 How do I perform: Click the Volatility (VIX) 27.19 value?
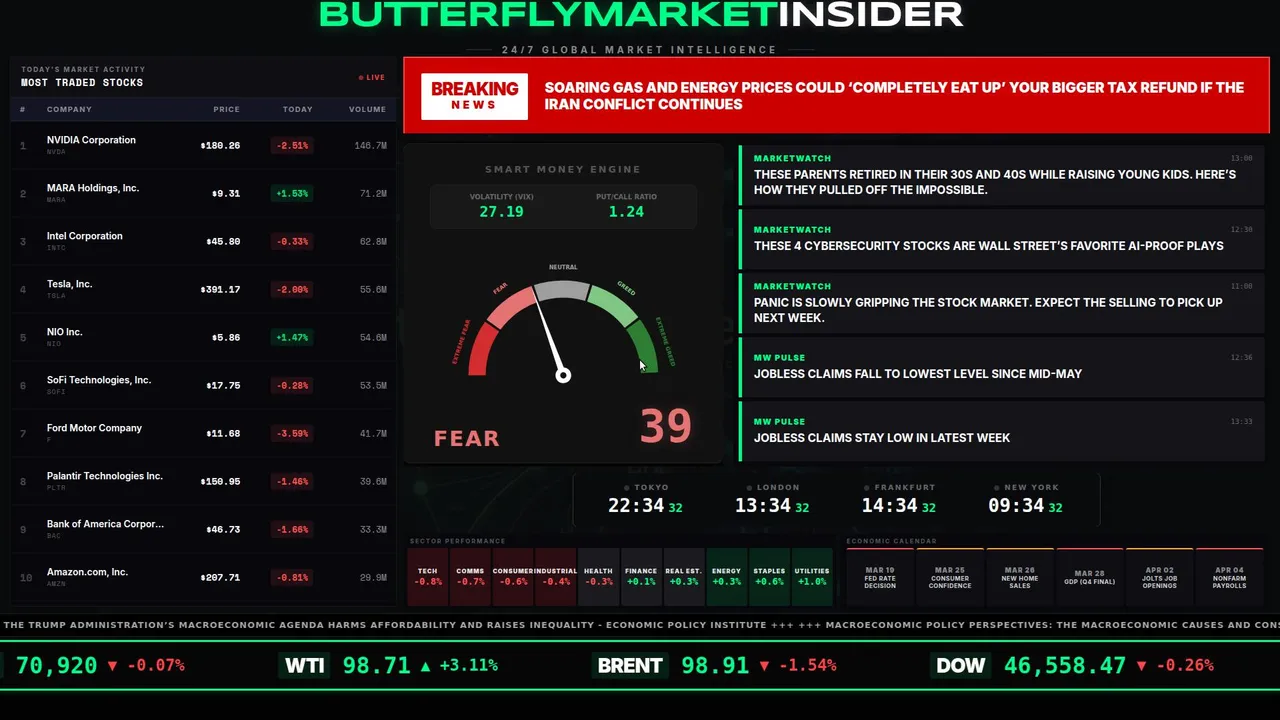click(501, 212)
